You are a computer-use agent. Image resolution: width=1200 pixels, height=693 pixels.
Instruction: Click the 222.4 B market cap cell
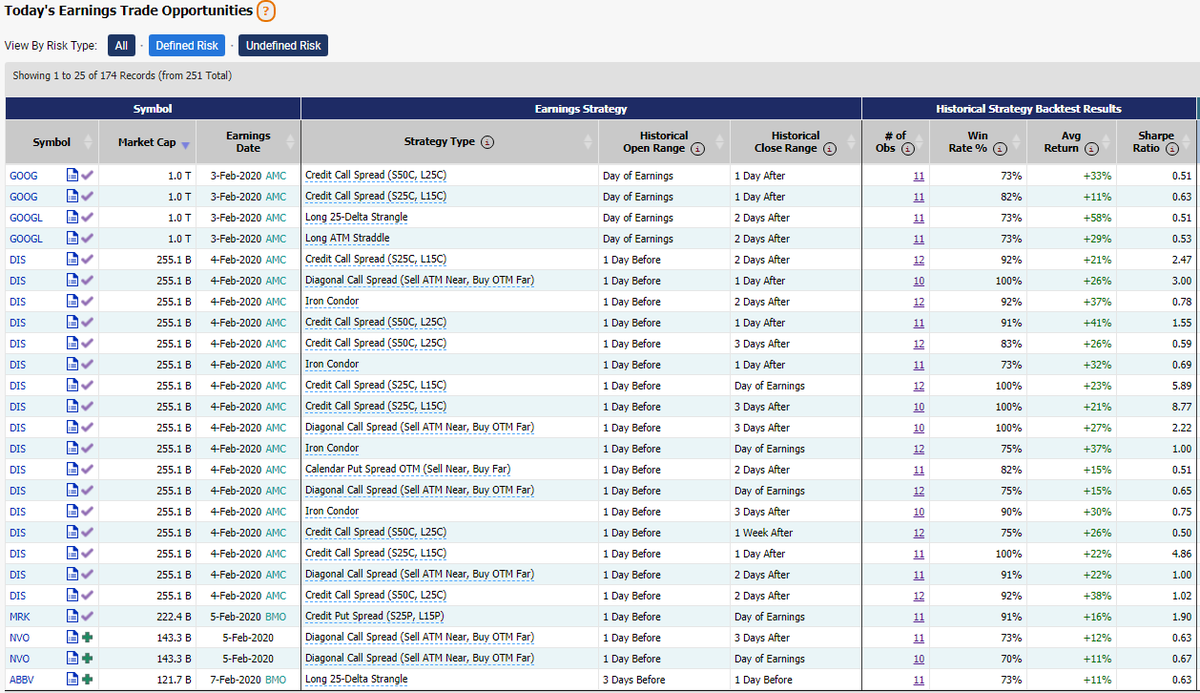pyautogui.click(x=174, y=617)
